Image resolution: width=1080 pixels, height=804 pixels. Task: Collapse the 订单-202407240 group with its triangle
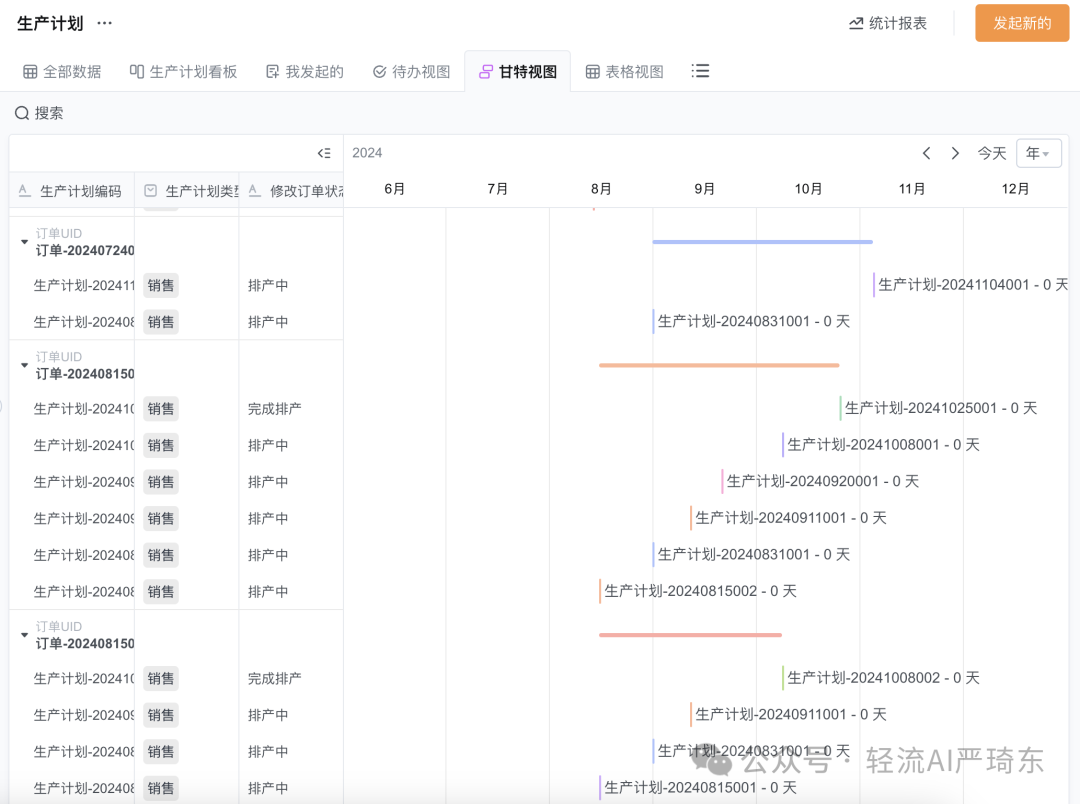(24, 240)
